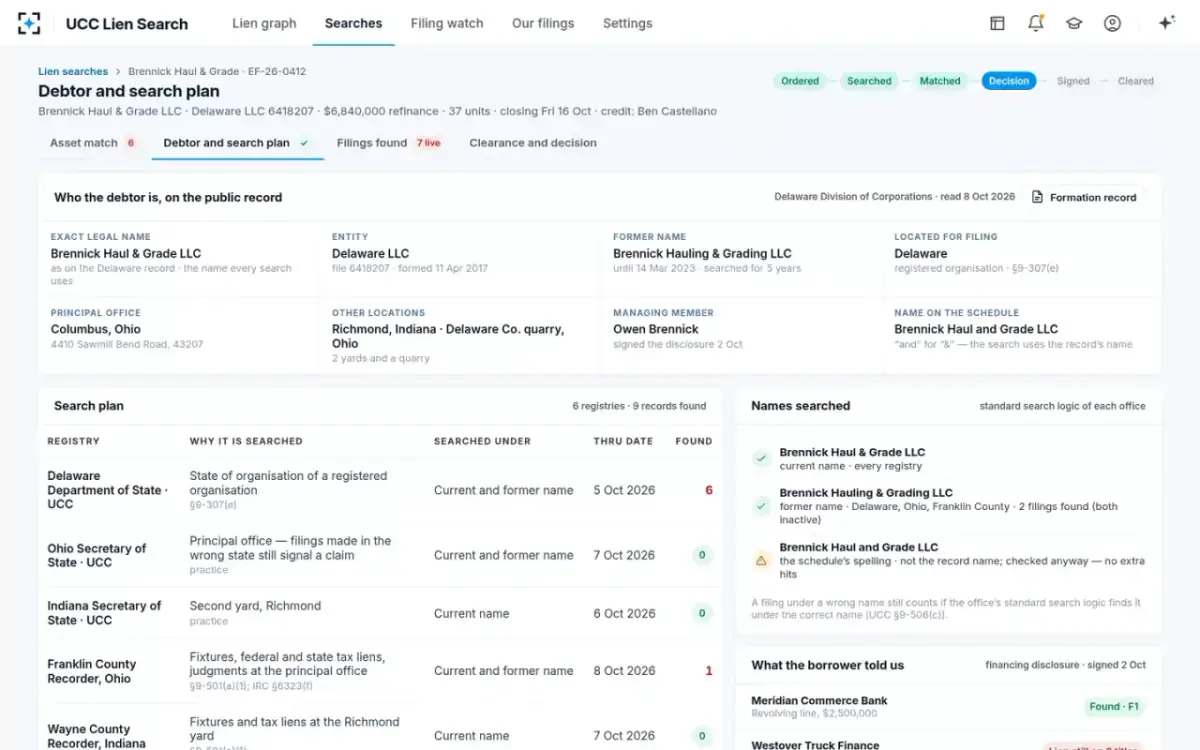Click the Brennick Haul & Grade · EF-26-0412 breadcrumb
The image size is (1200, 750).
click(217, 71)
